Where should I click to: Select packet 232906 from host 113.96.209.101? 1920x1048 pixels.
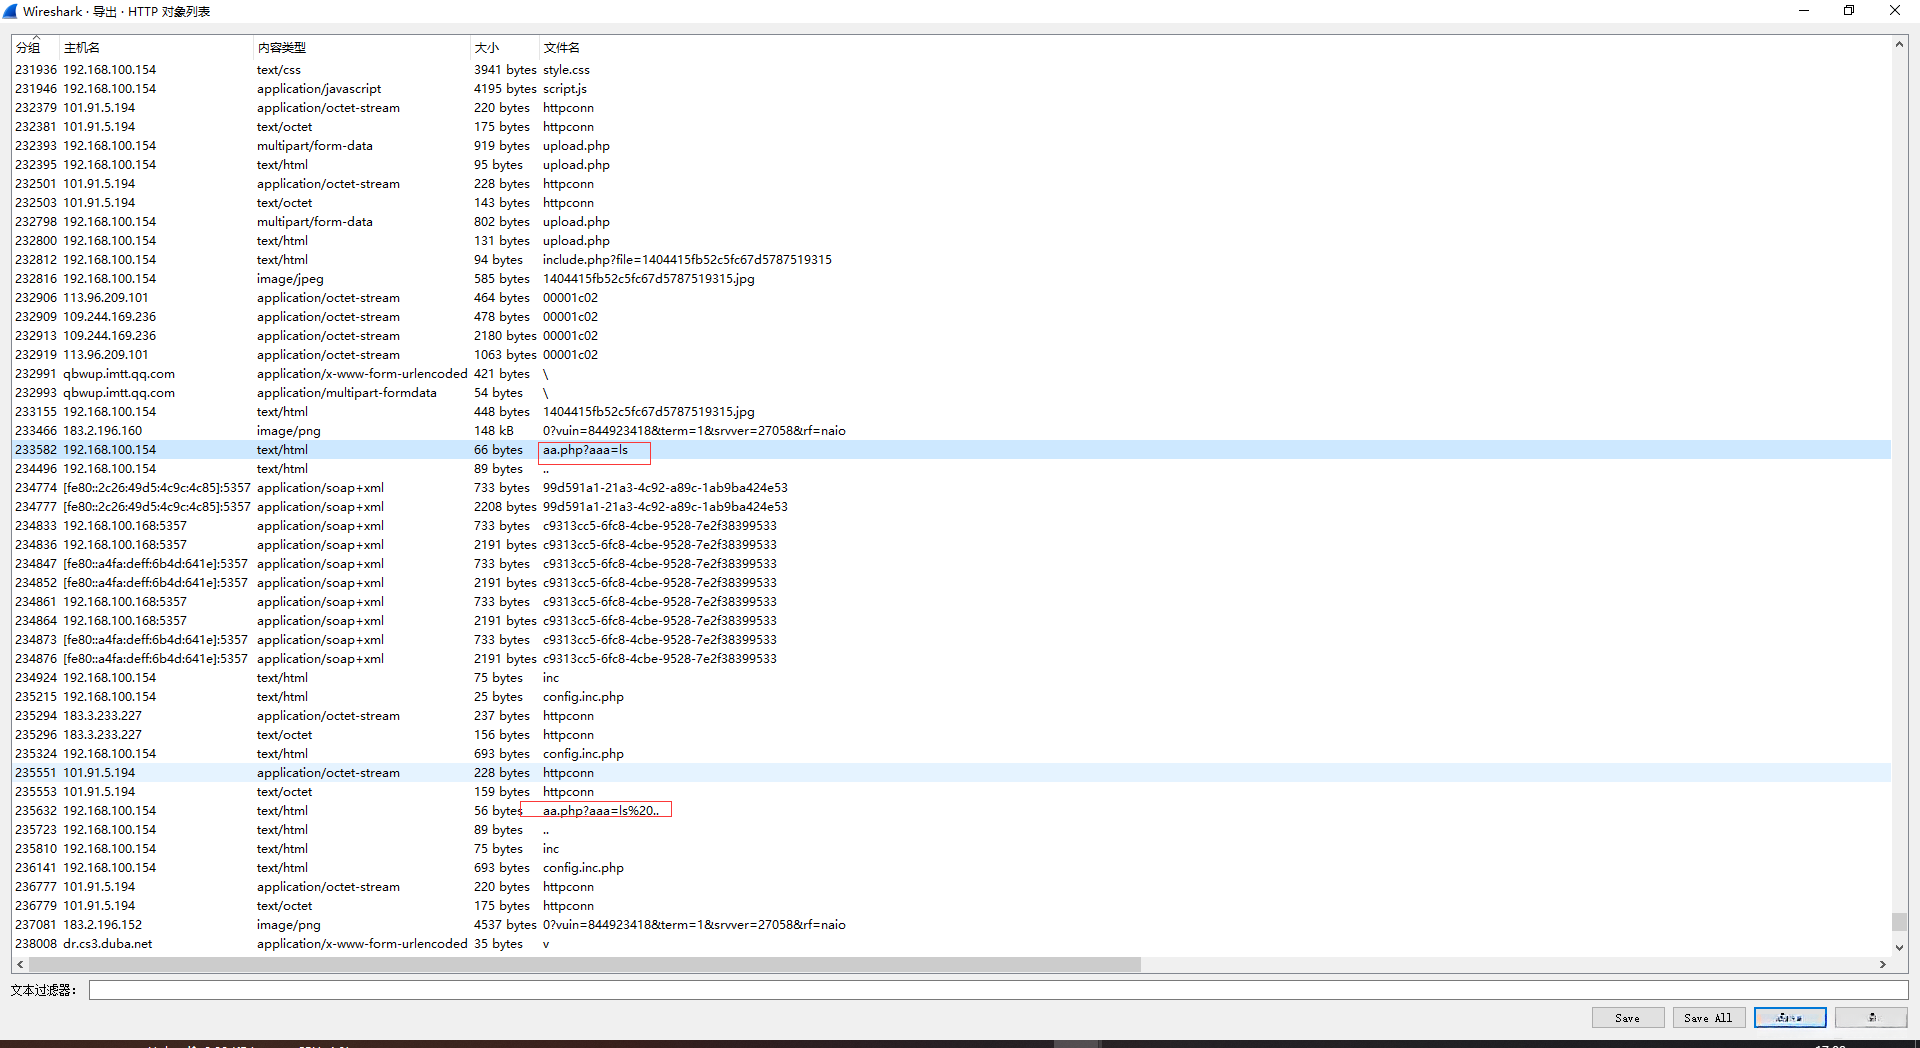tap(951, 298)
